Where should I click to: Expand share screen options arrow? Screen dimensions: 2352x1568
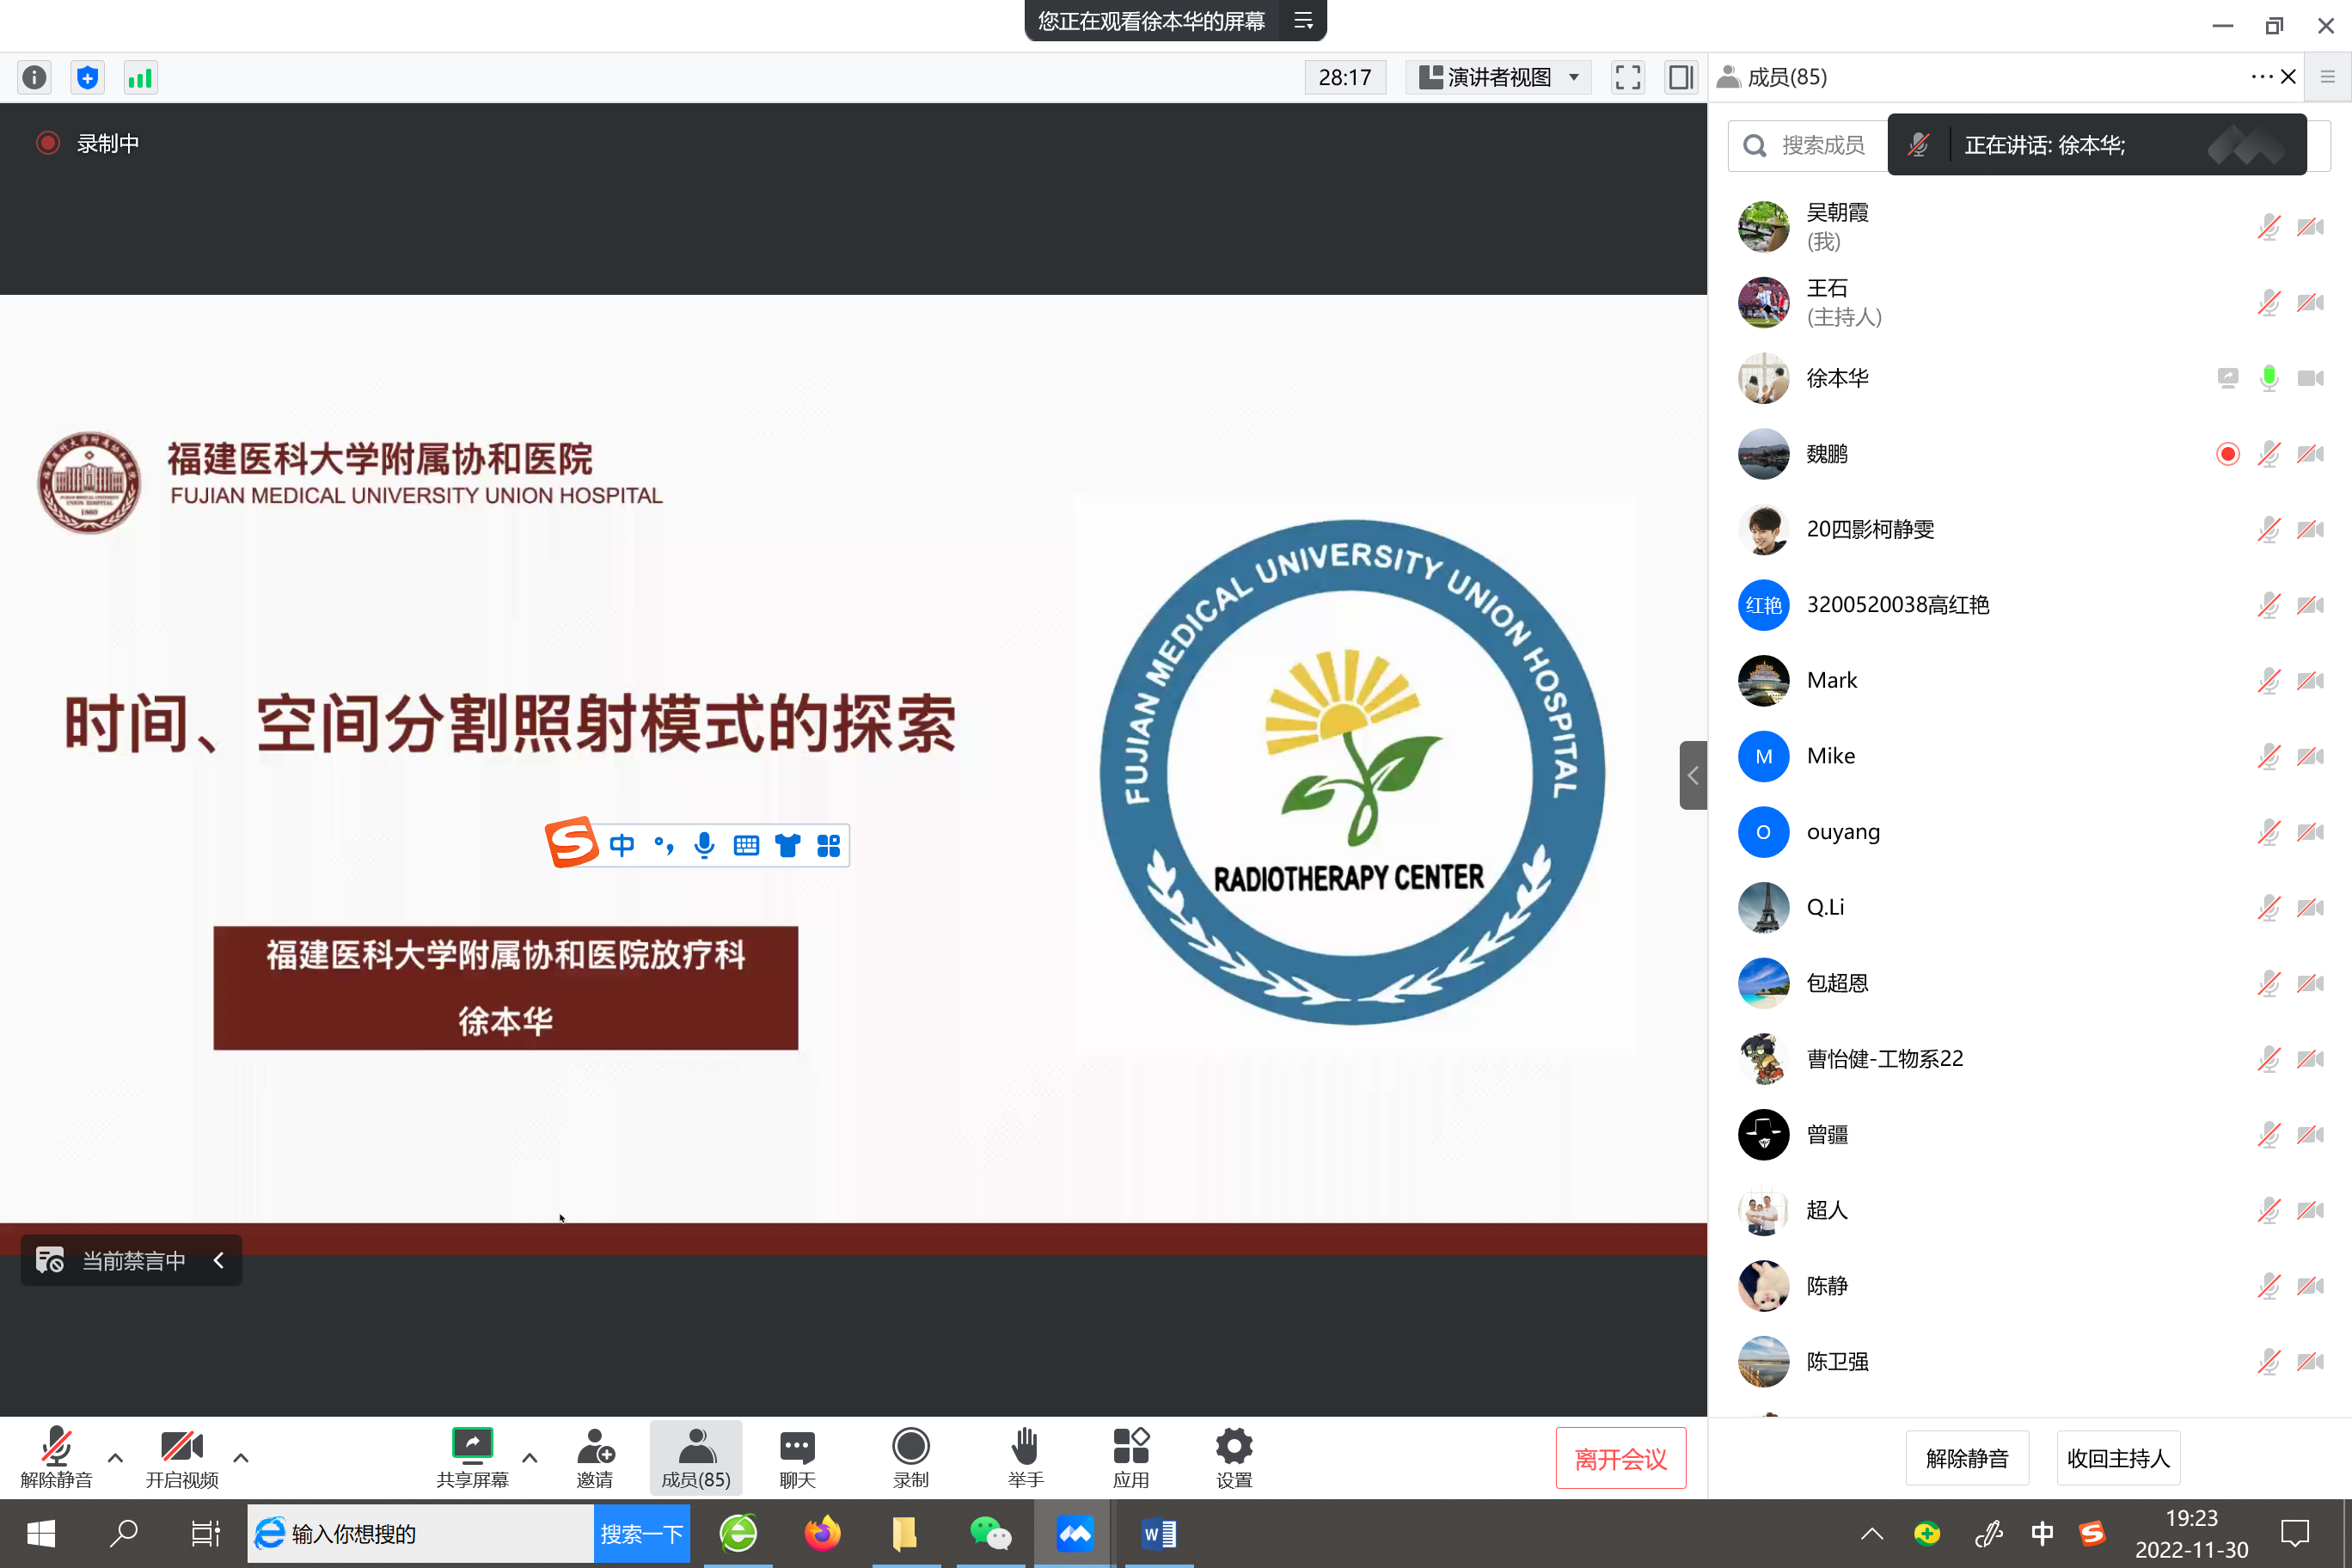click(530, 1457)
